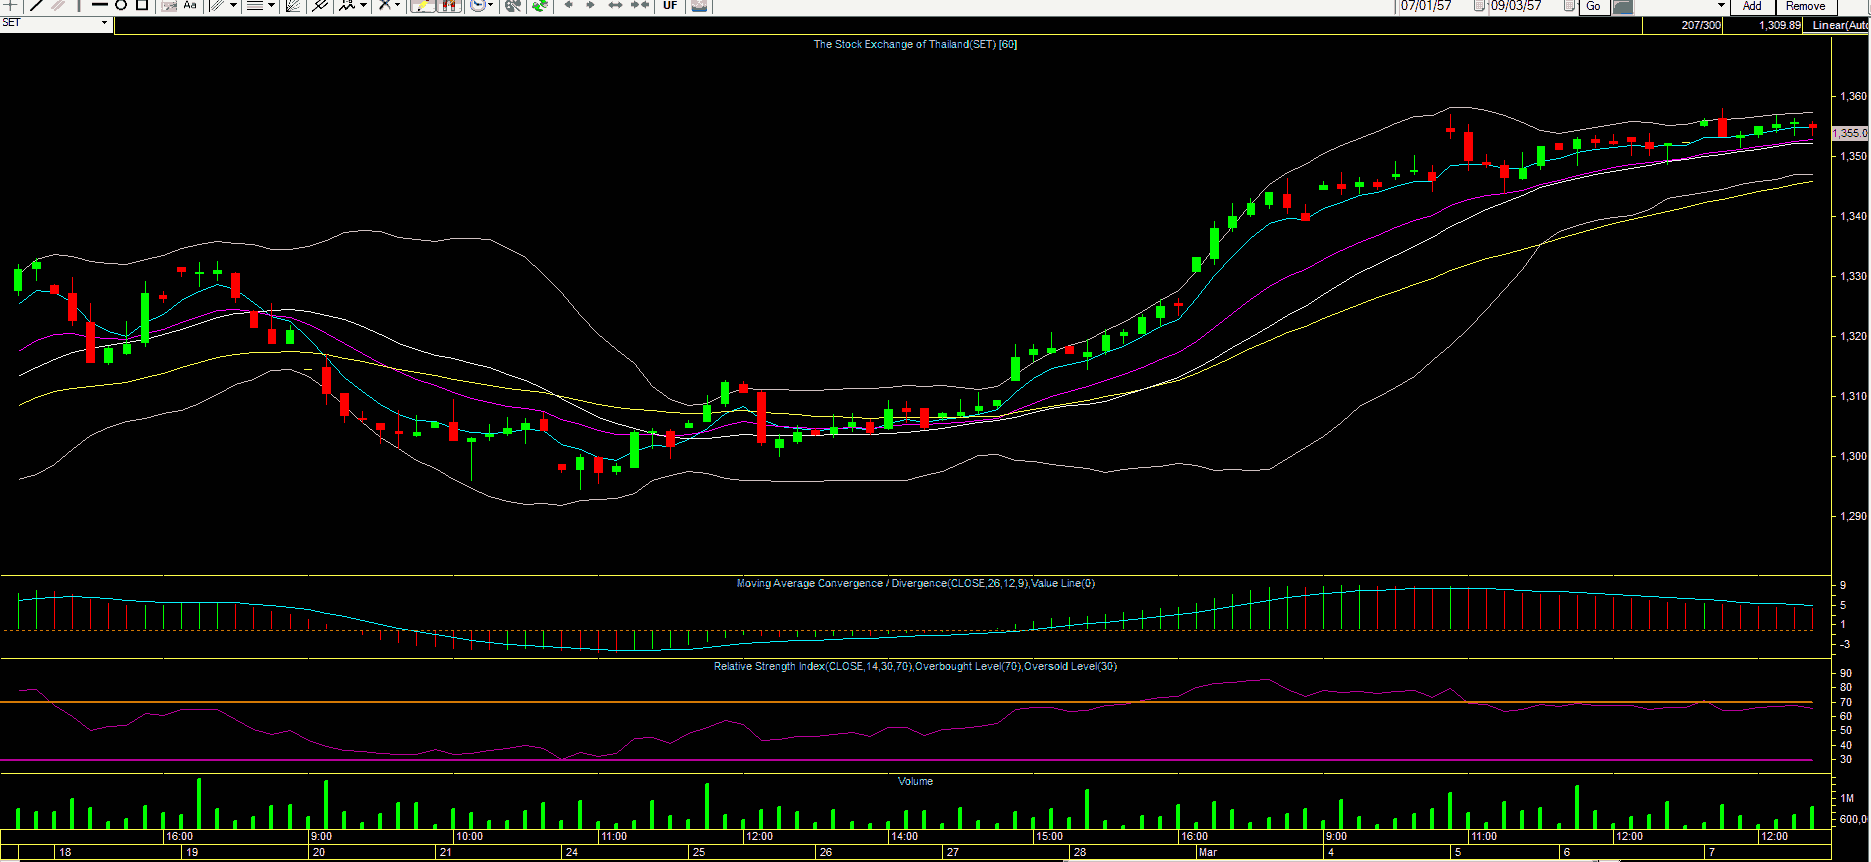
Task: Open the delete X tool dropdown arrow
Action: [399, 5]
